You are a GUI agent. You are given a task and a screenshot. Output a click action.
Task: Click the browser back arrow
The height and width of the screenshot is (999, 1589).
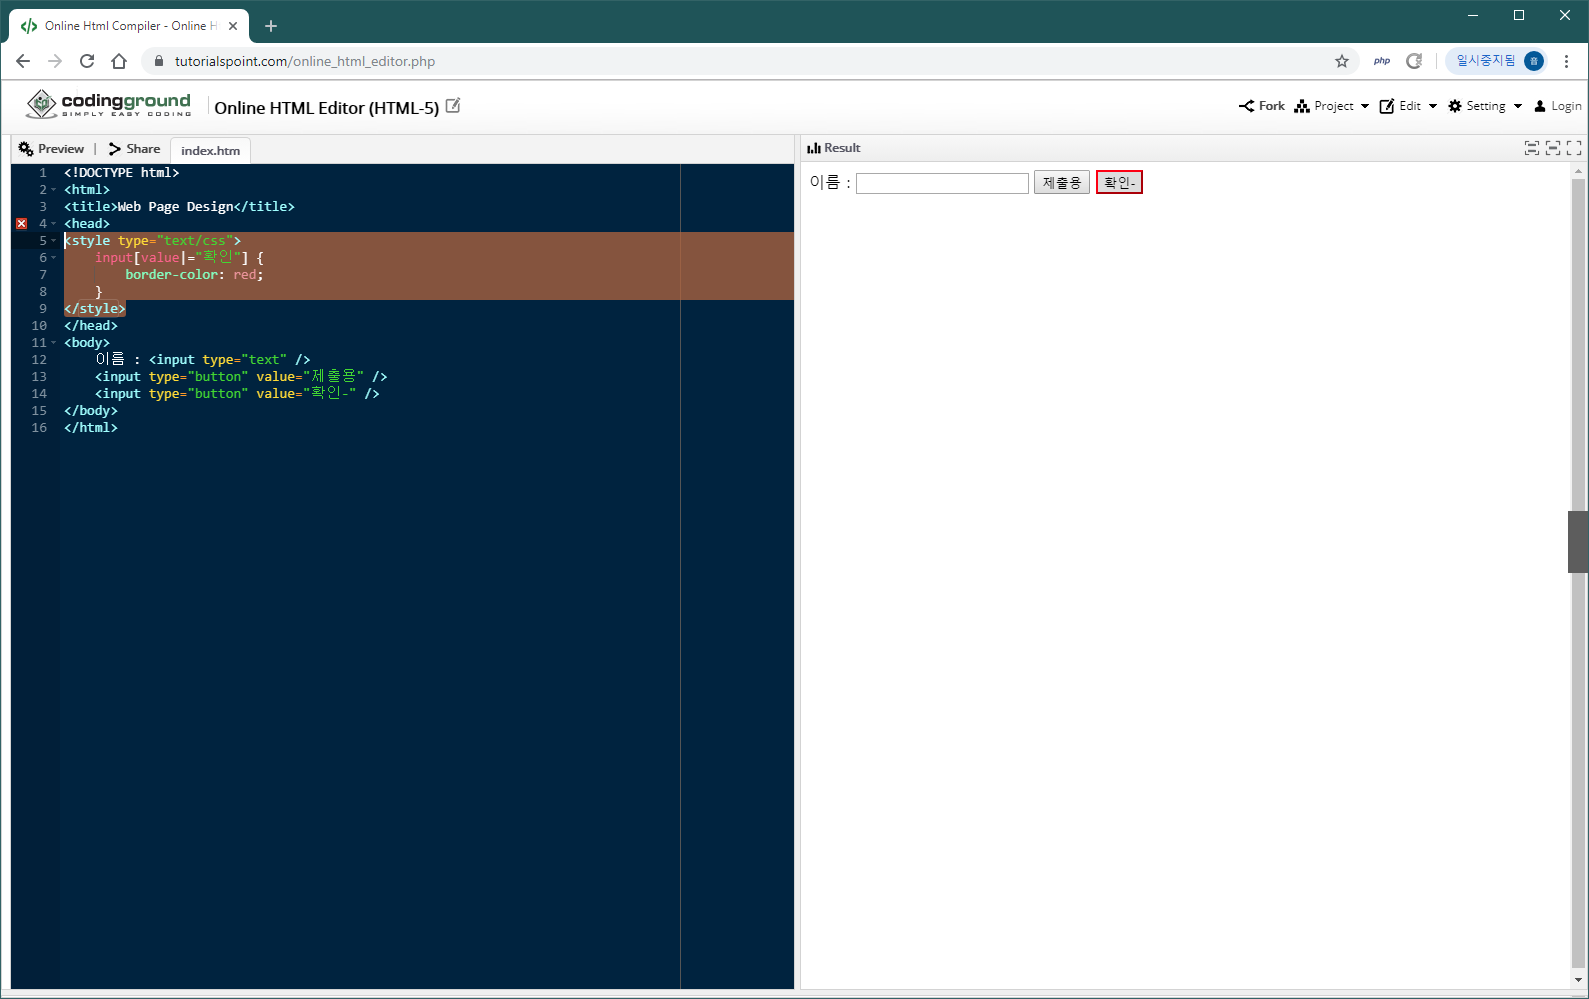point(23,61)
